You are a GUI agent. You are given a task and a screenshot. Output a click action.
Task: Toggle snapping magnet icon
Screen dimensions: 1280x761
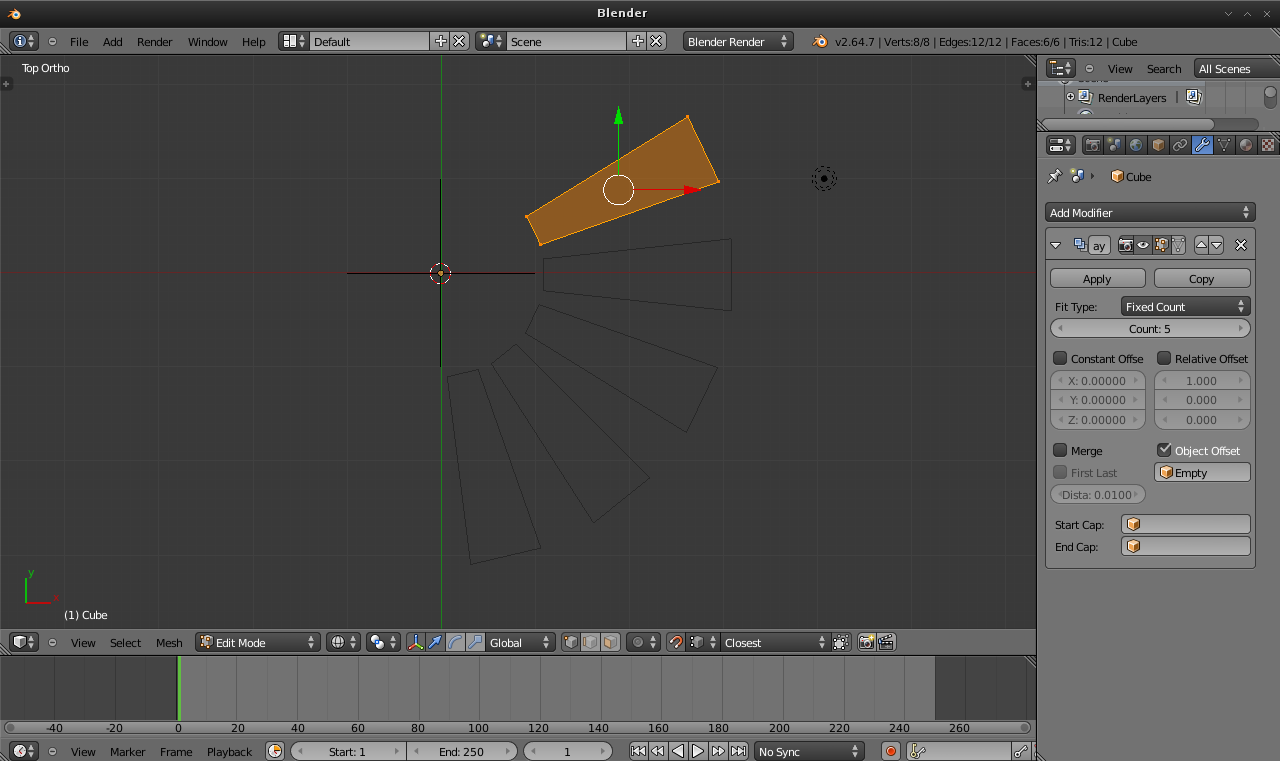pos(676,642)
